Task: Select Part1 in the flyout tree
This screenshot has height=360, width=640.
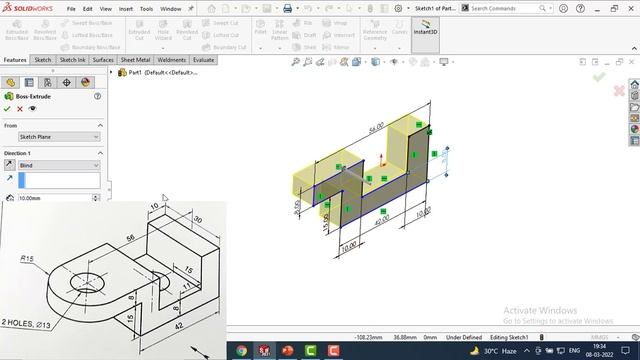Action: [158, 72]
